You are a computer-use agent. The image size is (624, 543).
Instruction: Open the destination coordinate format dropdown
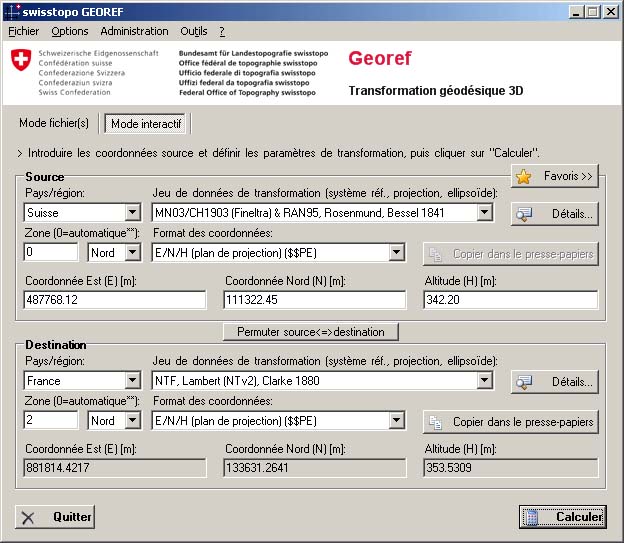pos(396,421)
